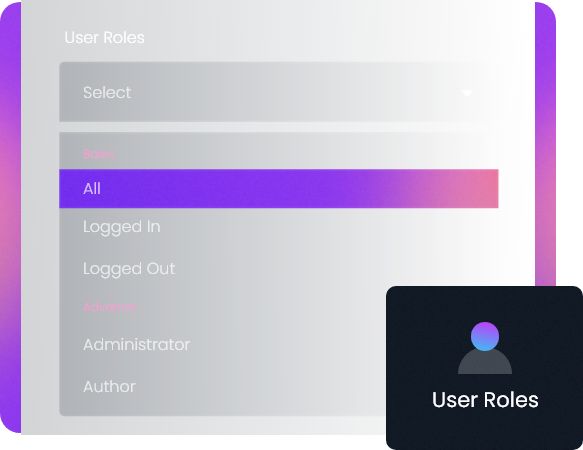Click the pink Advance group header
This screenshot has height=450, width=583.
click(109, 307)
